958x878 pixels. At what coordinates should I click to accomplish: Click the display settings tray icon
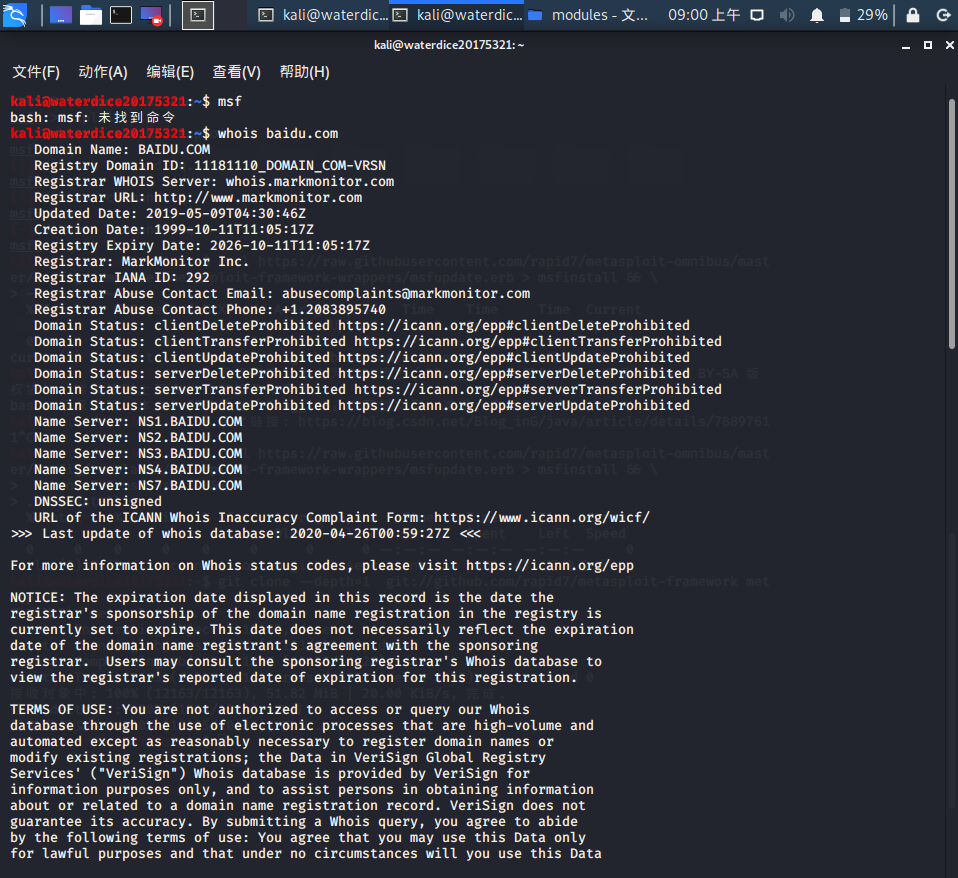click(757, 15)
